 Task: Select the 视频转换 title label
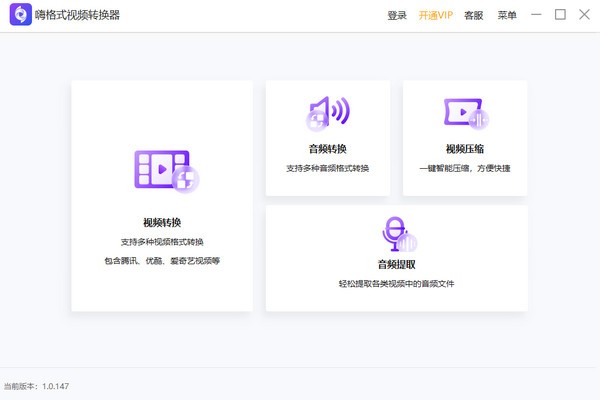point(162,222)
